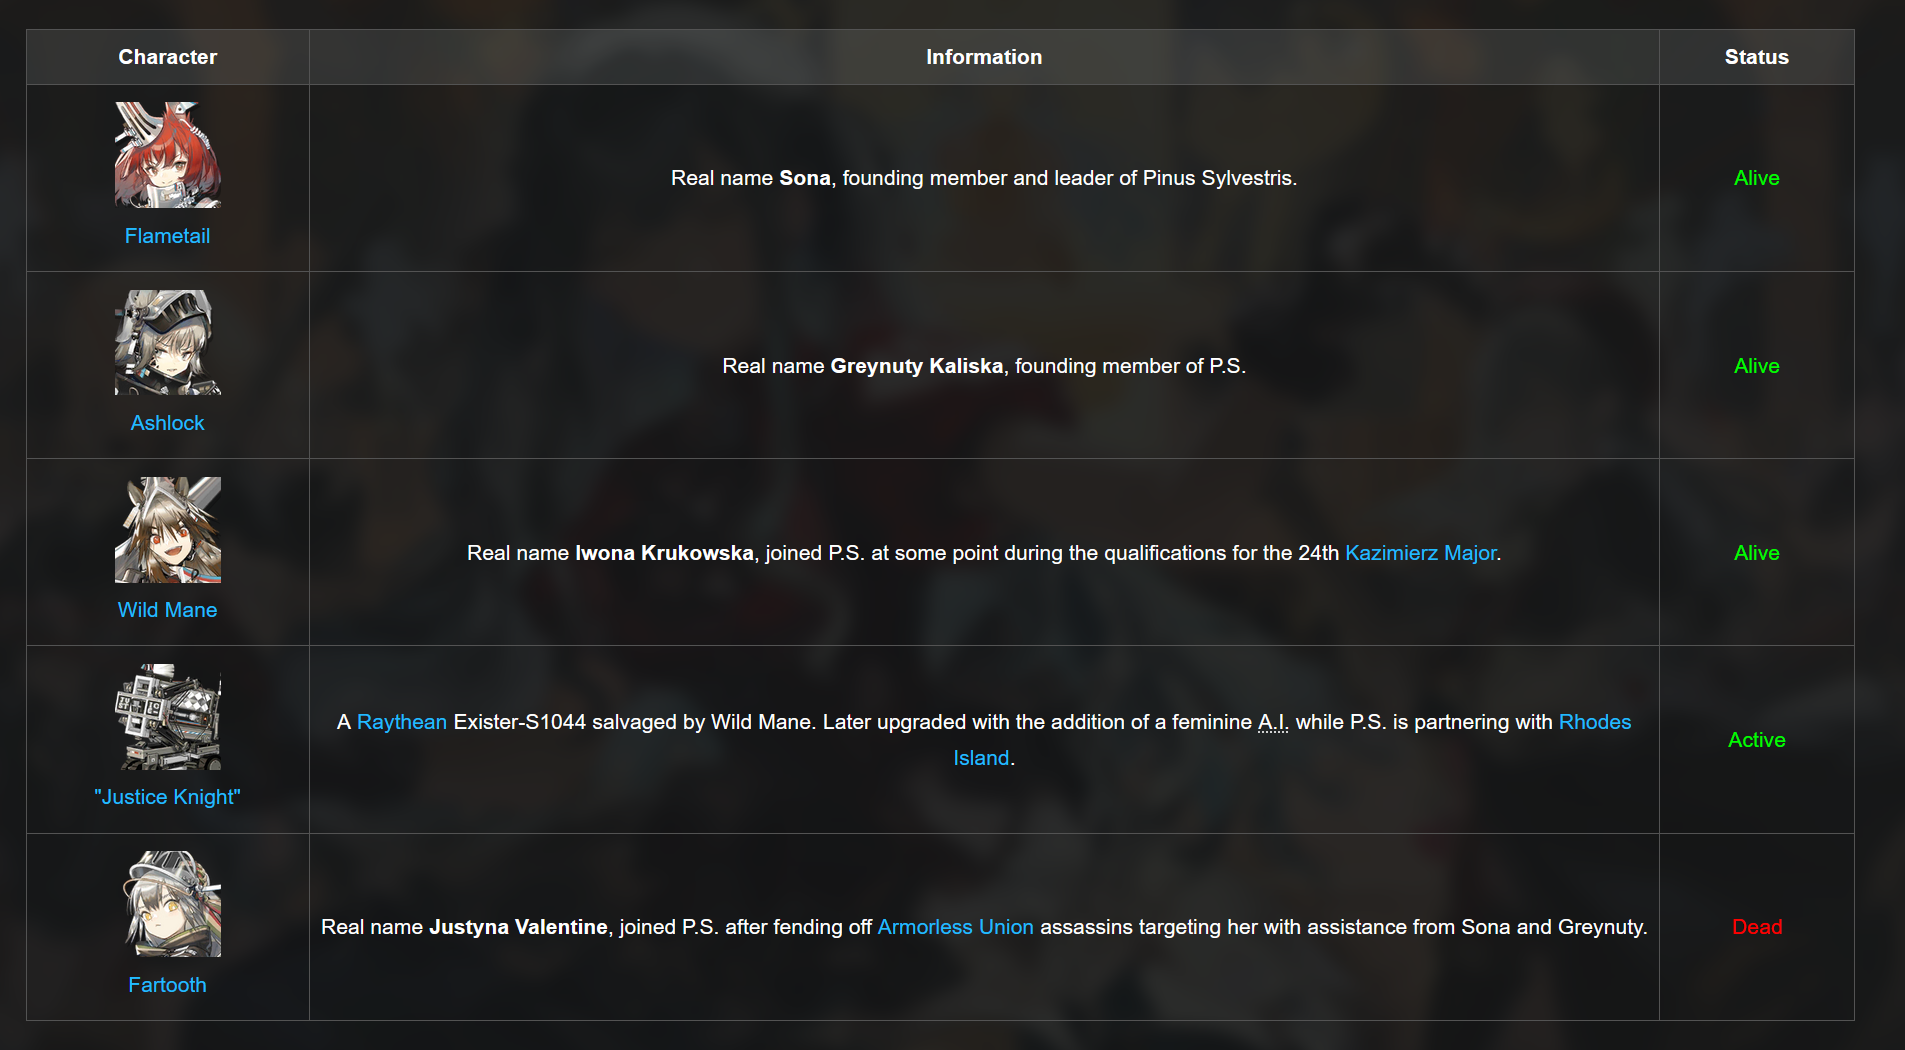
Task: Click Ashlock's Alive status
Action: pyautogui.click(x=1757, y=366)
